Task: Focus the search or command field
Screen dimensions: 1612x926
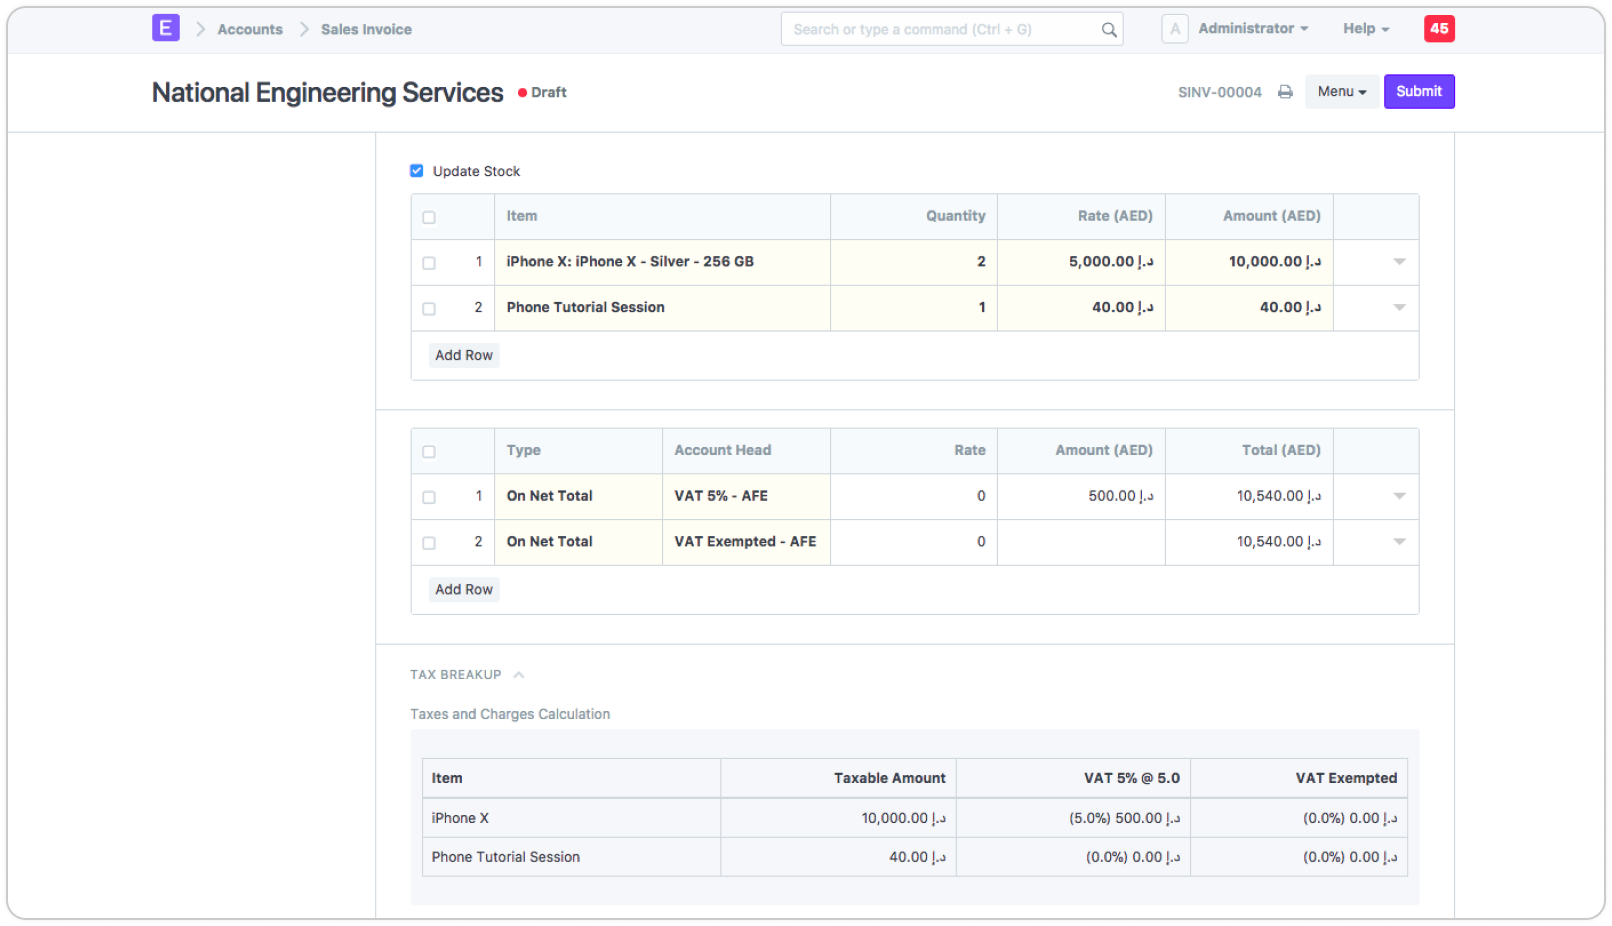Action: (x=951, y=30)
